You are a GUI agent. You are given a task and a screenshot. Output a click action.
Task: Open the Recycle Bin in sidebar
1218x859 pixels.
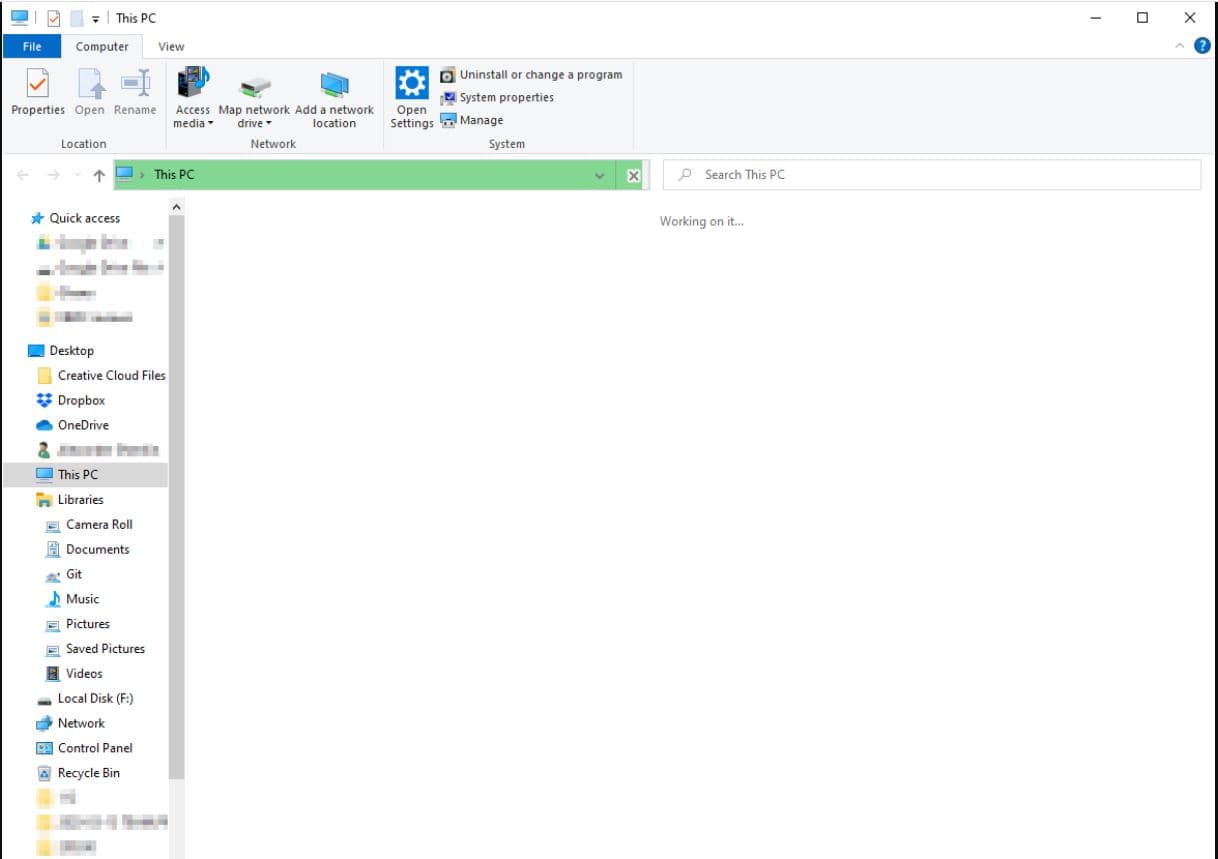coord(88,773)
